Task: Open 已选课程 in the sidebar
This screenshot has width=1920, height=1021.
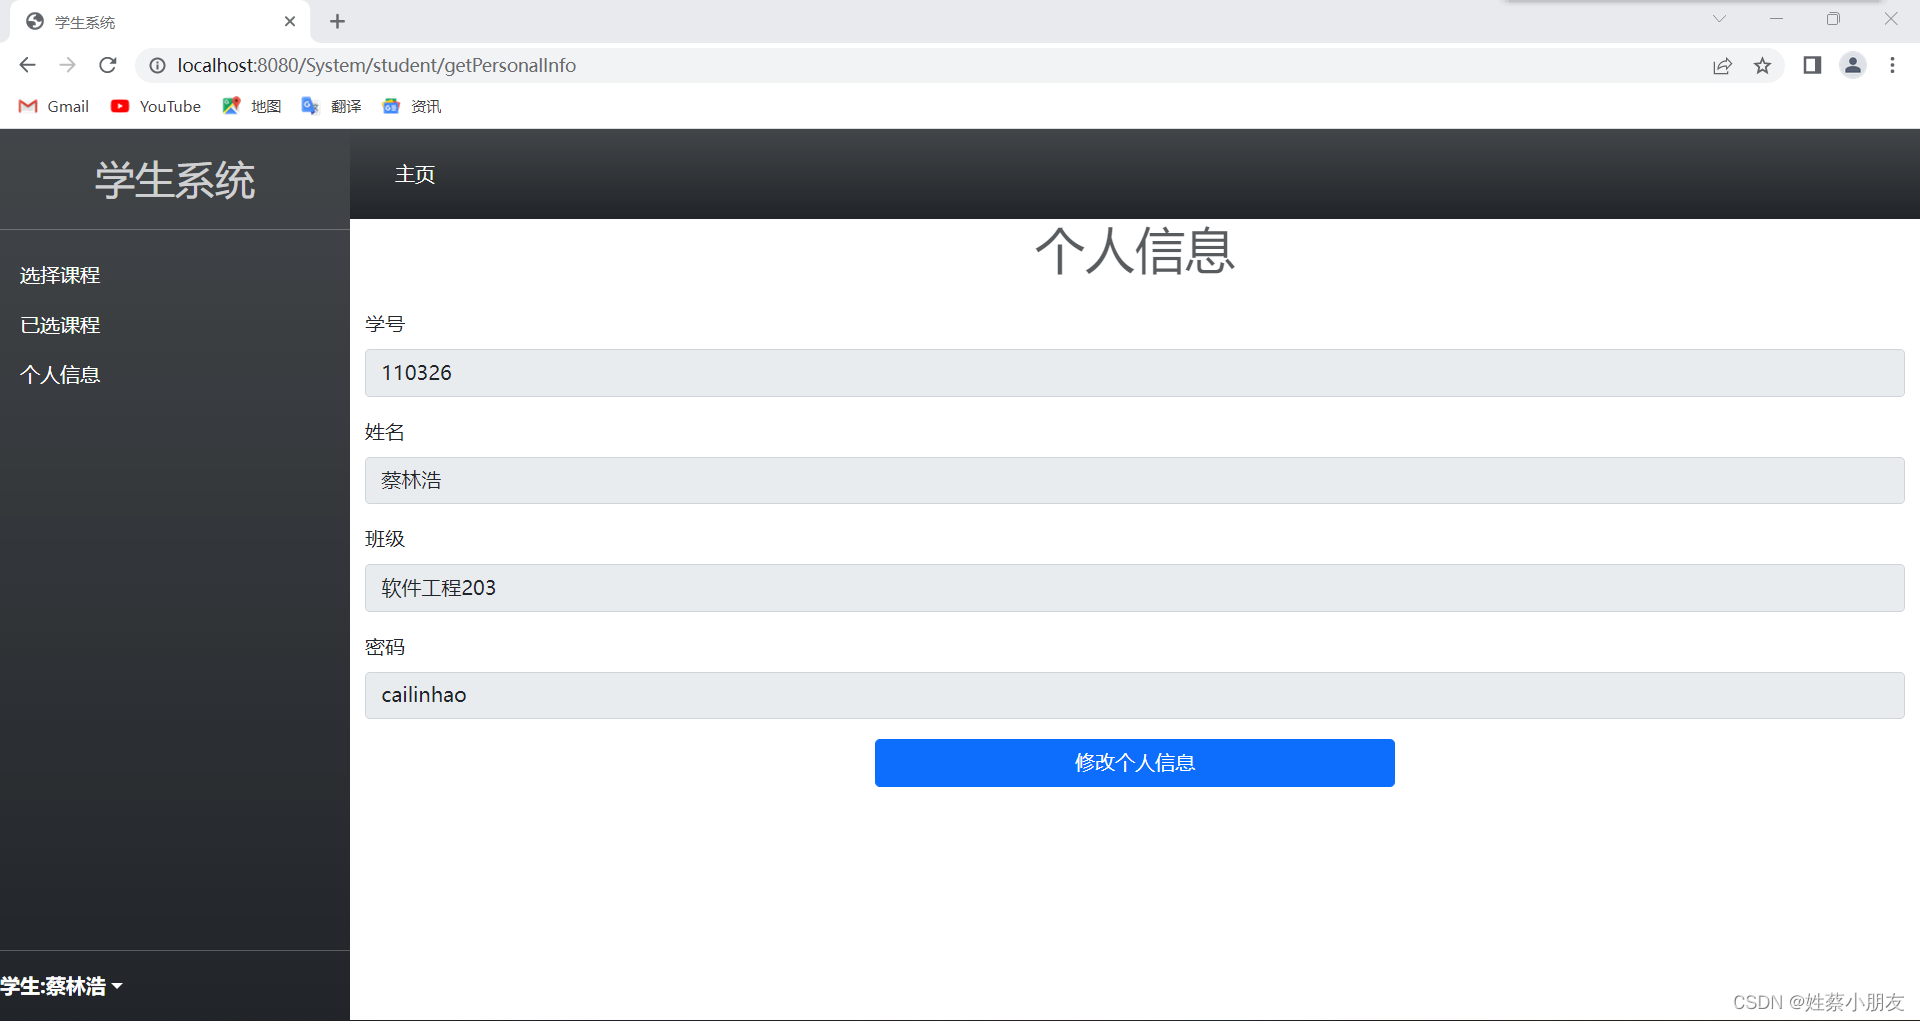Action: (x=60, y=325)
